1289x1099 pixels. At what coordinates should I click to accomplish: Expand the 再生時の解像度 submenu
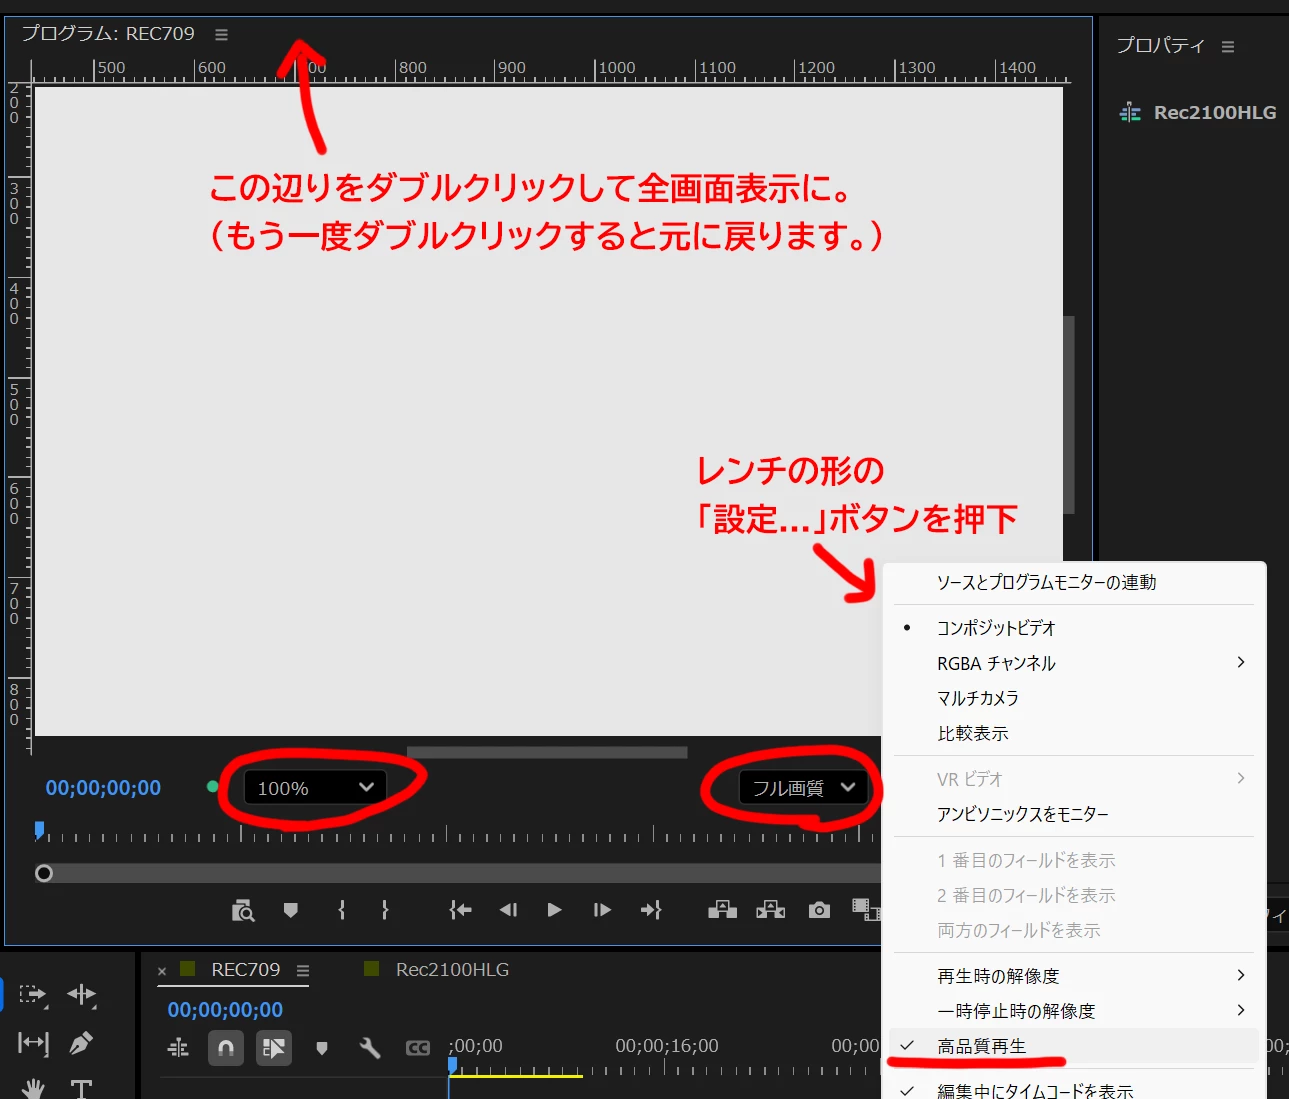(x=1073, y=976)
